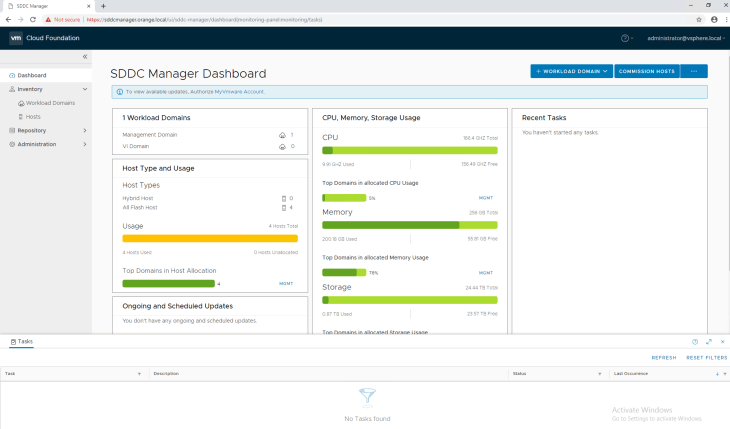Go to Workload Domains in sidebar
Viewport: 730px width, 429px height.
pos(50,103)
